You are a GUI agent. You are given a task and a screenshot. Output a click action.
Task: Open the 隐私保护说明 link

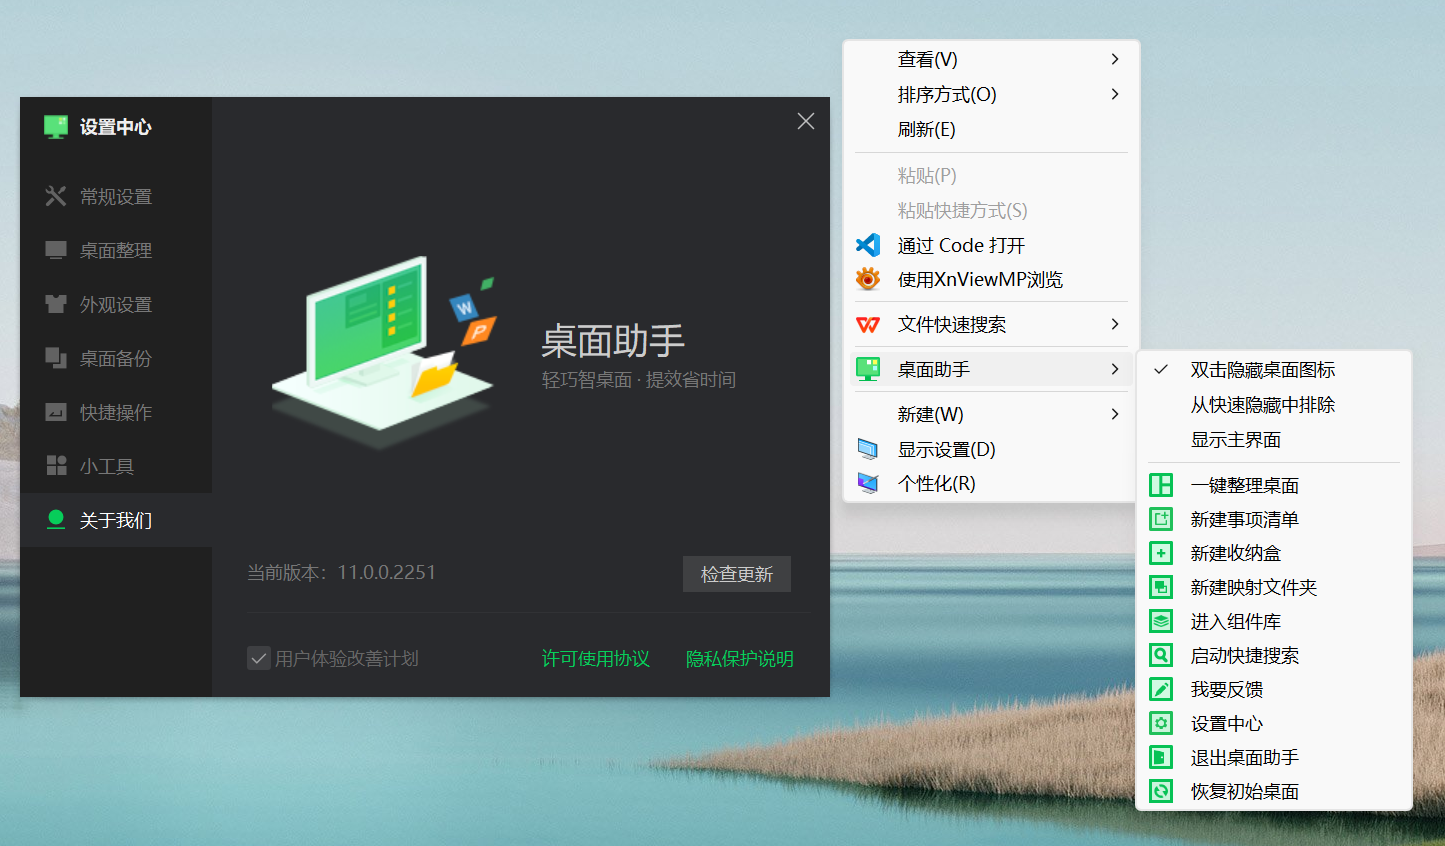pos(739,659)
